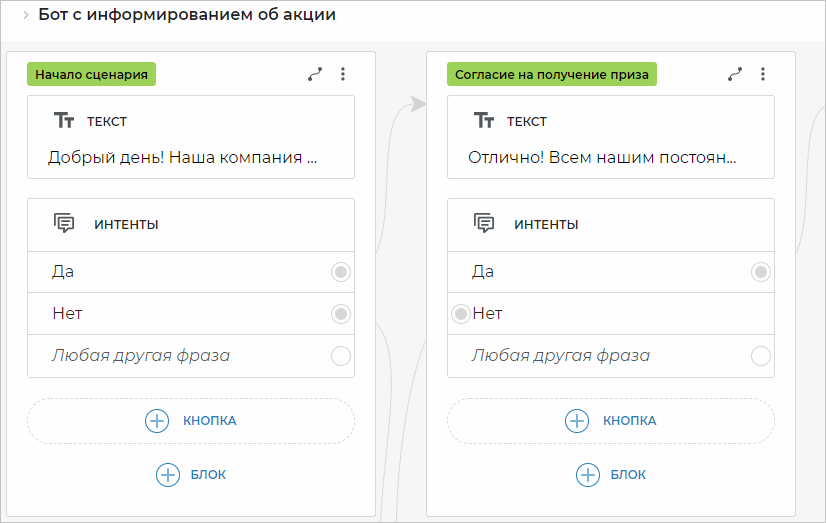Click Согласие на получение приза green label
The width and height of the screenshot is (826, 523).
pos(552,74)
